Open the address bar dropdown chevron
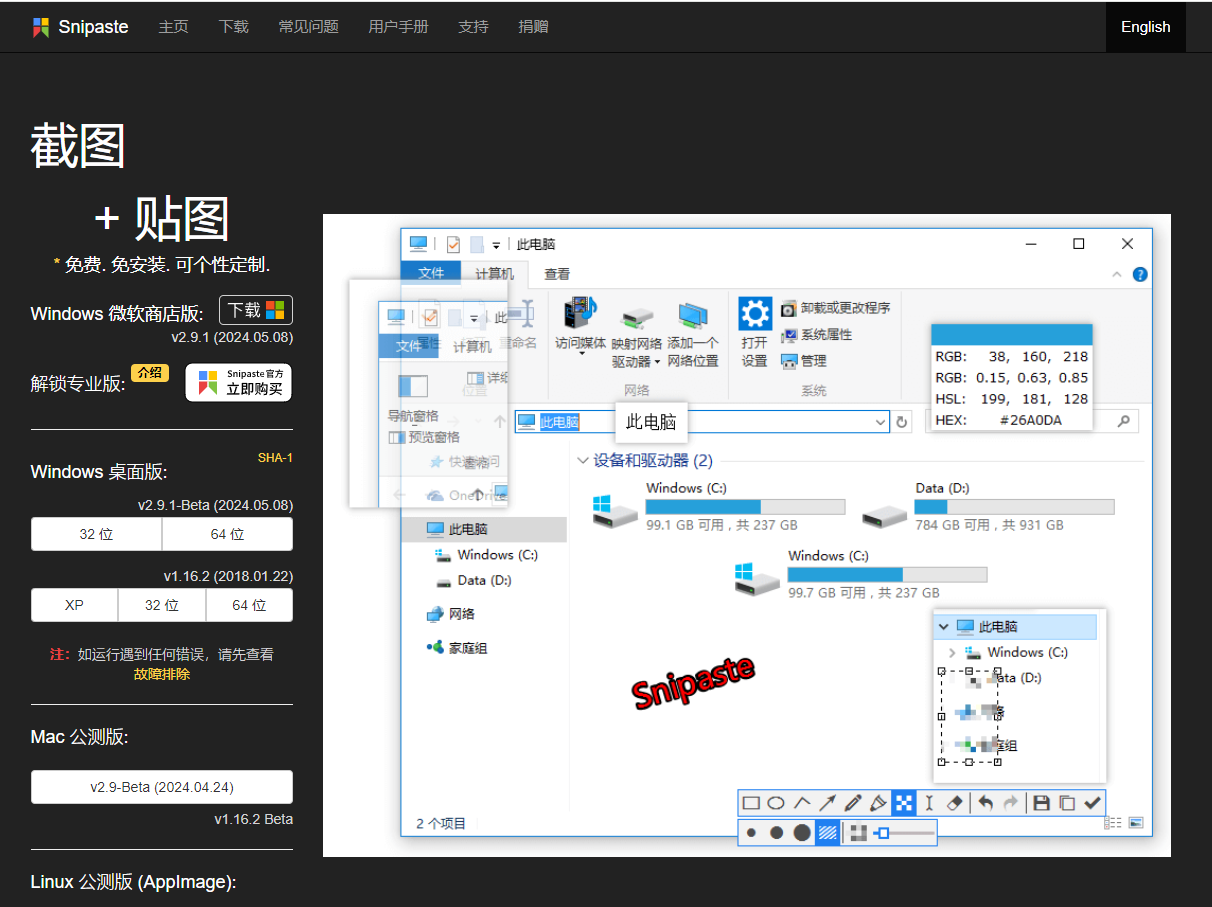This screenshot has width=1212, height=907. (x=880, y=422)
